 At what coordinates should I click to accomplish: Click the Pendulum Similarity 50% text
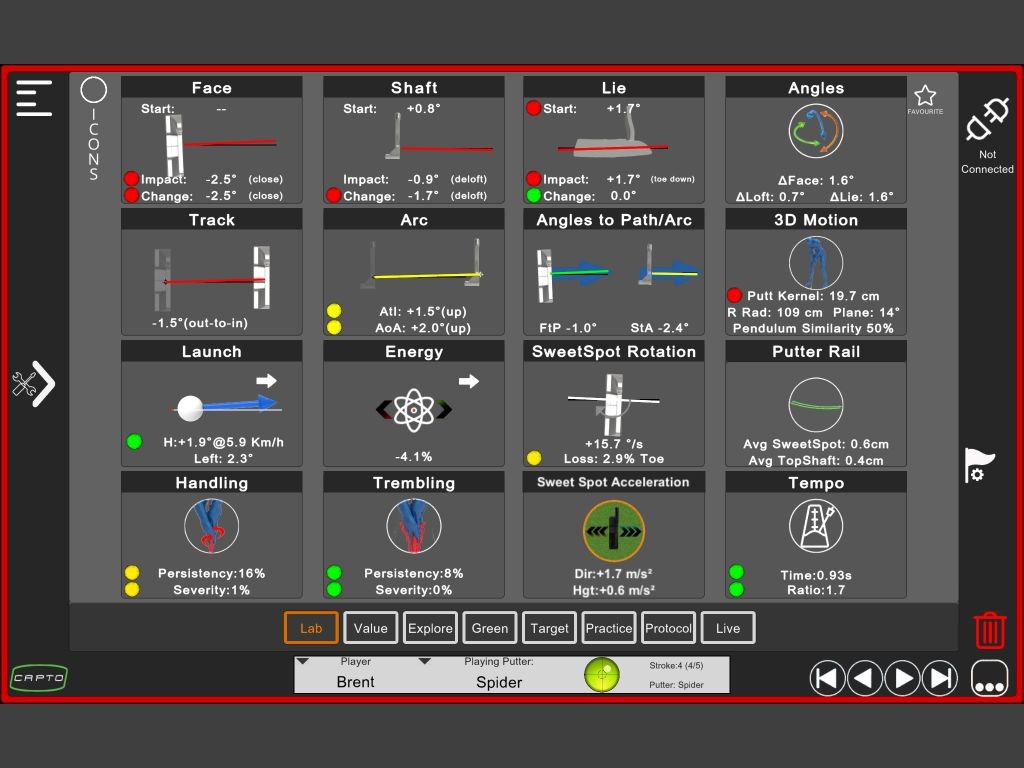(813, 328)
